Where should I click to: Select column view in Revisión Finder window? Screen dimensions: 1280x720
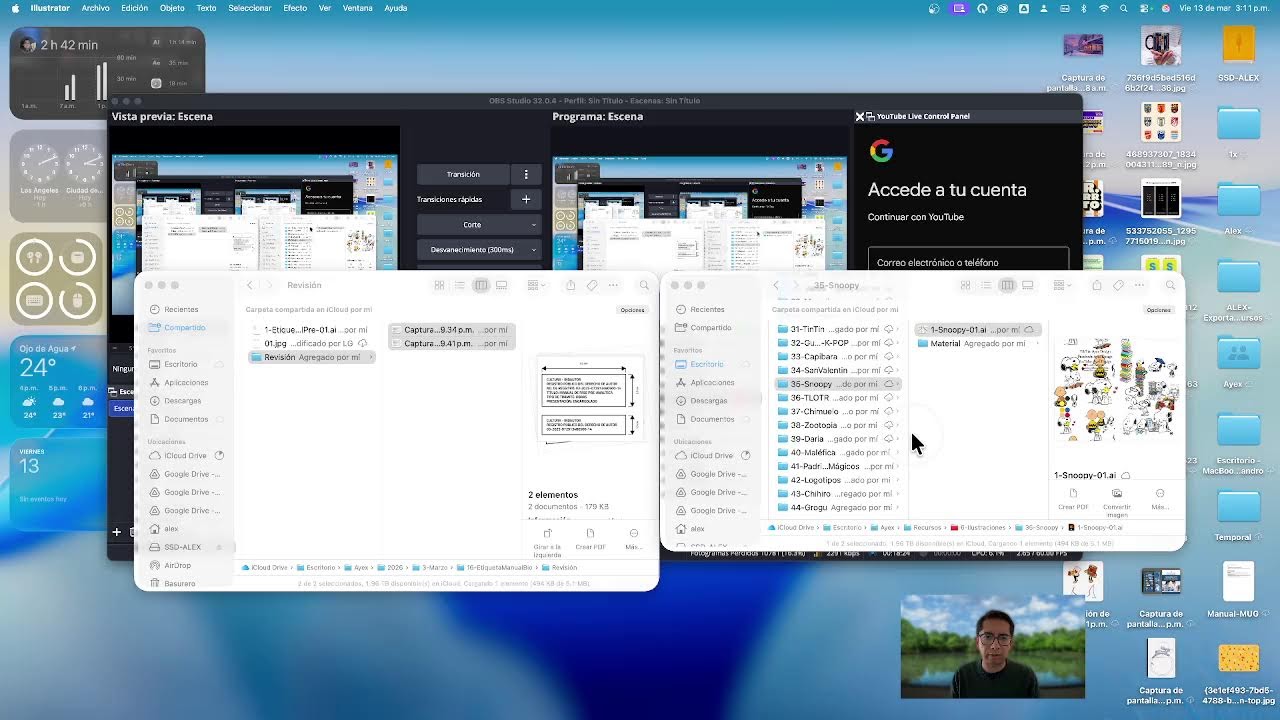click(x=481, y=285)
